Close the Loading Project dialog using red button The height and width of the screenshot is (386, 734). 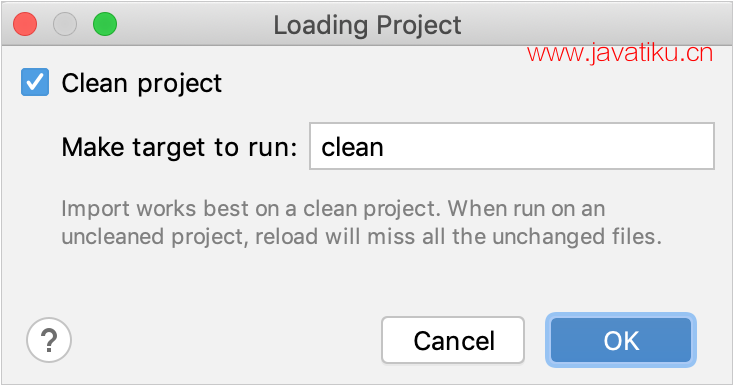click(25, 24)
